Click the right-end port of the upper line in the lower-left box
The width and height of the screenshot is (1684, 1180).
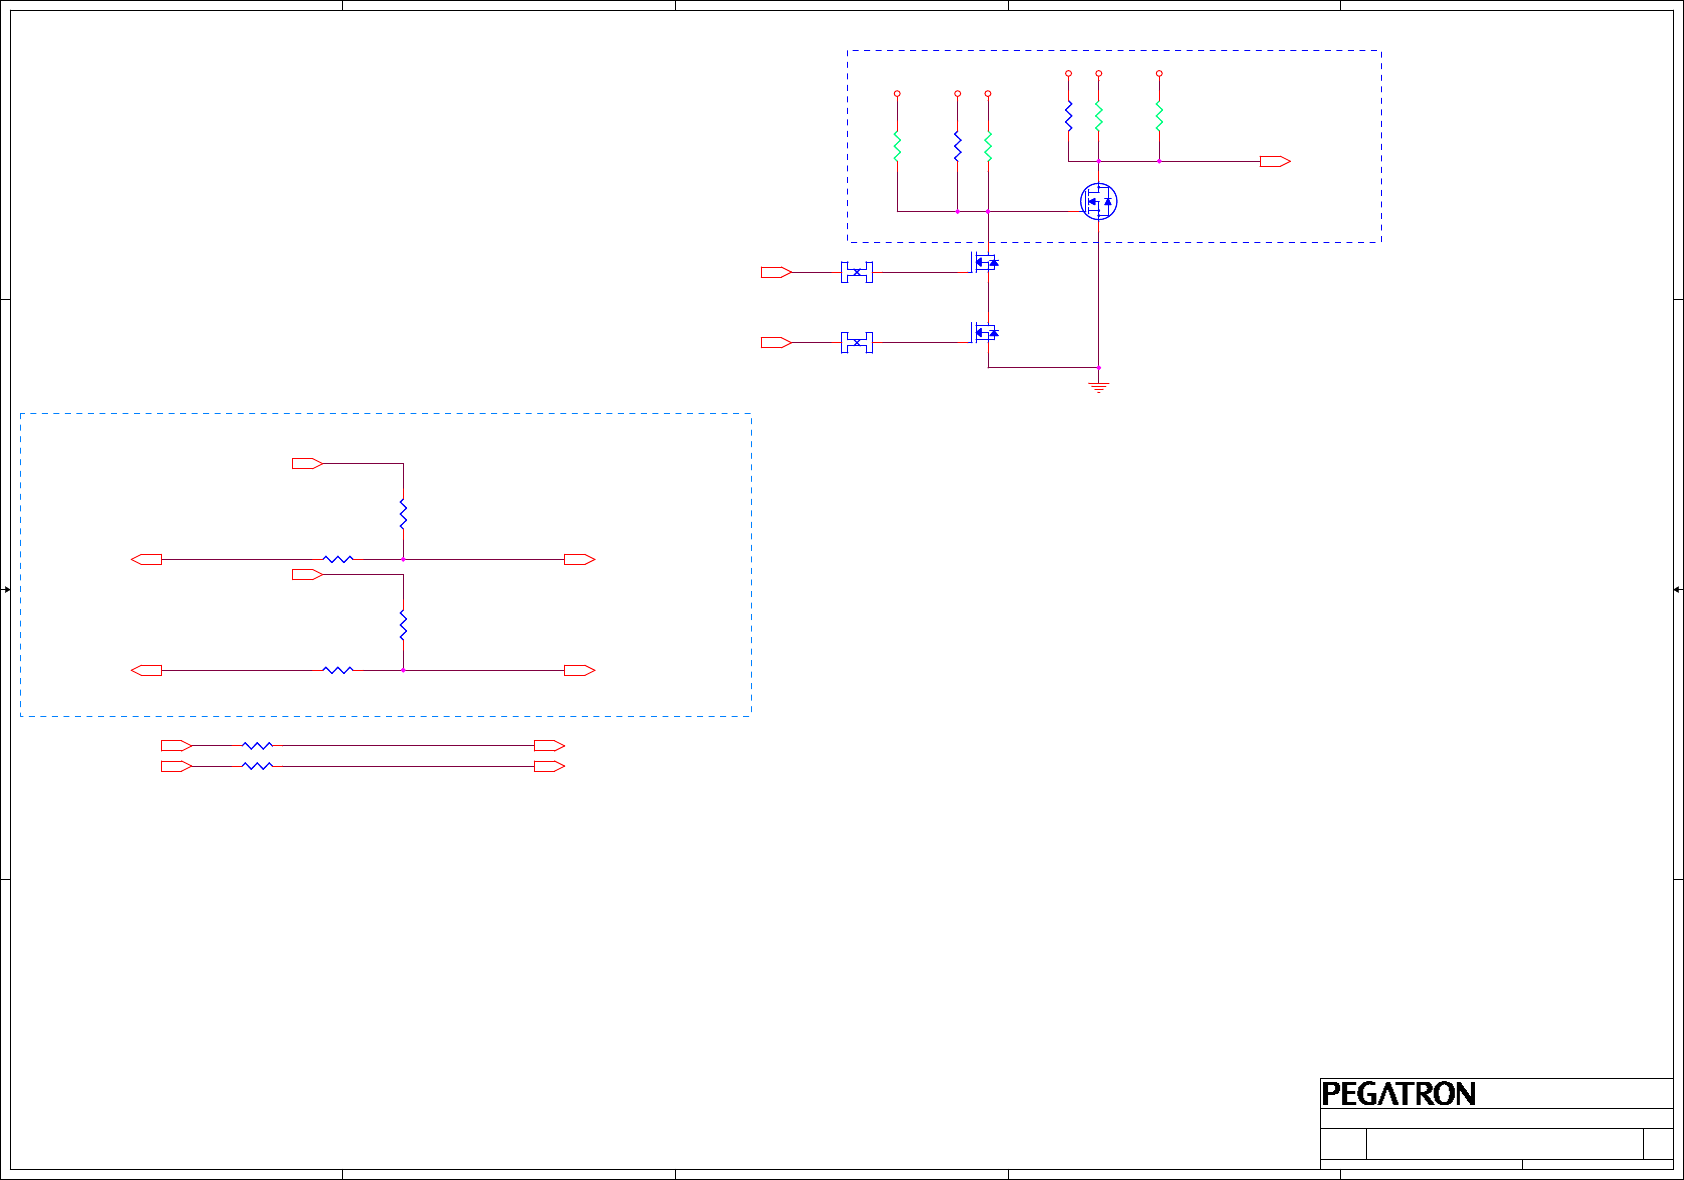click(579, 559)
